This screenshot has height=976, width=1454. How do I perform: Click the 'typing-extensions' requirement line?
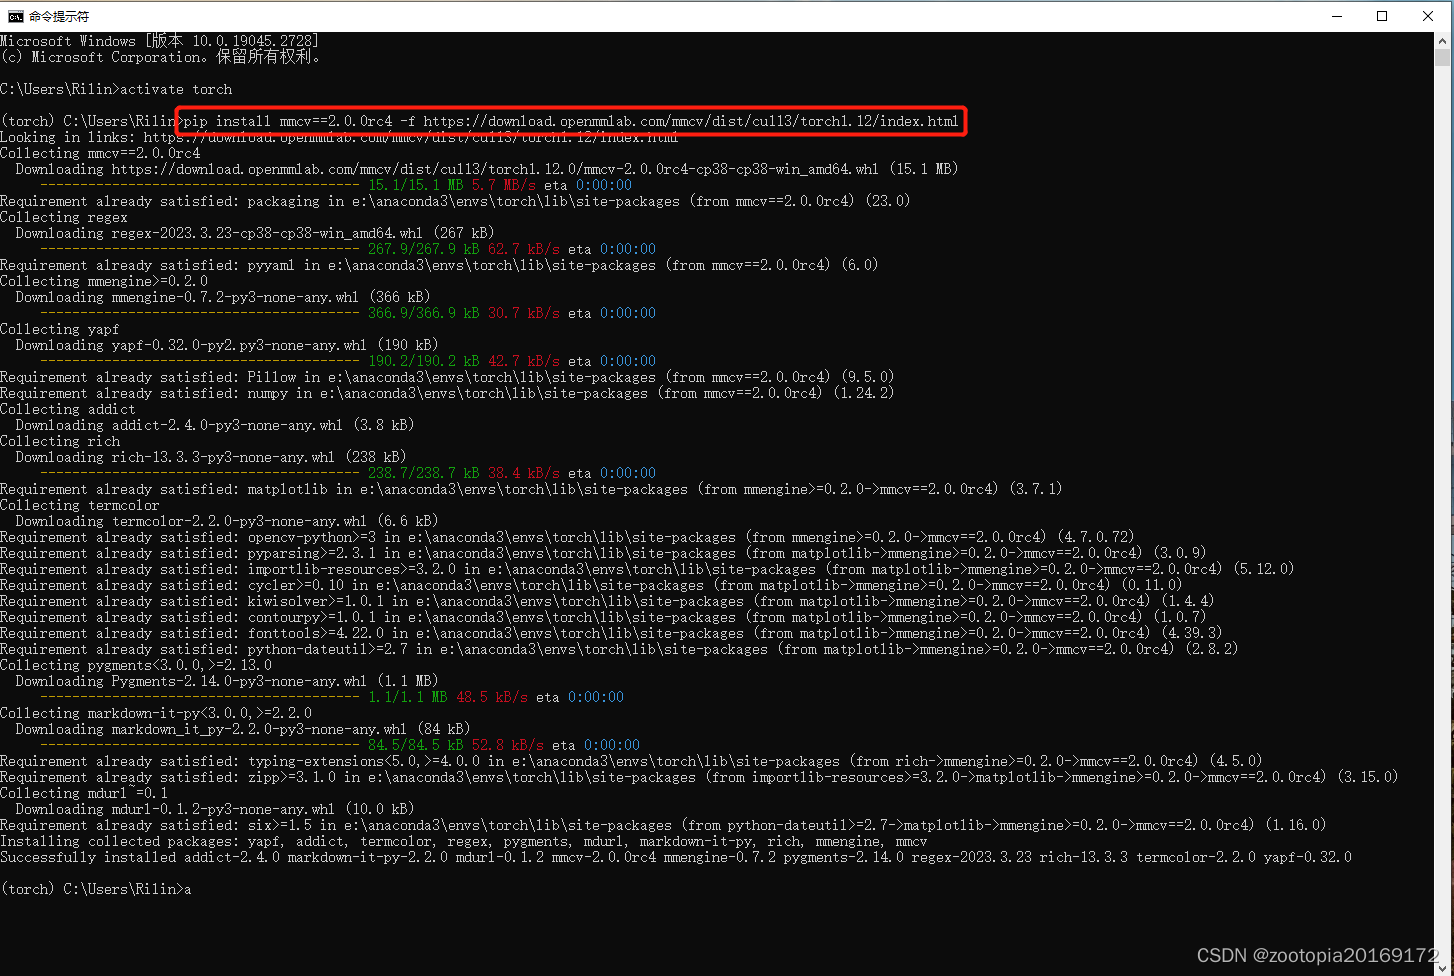click(x=631, y=761)
